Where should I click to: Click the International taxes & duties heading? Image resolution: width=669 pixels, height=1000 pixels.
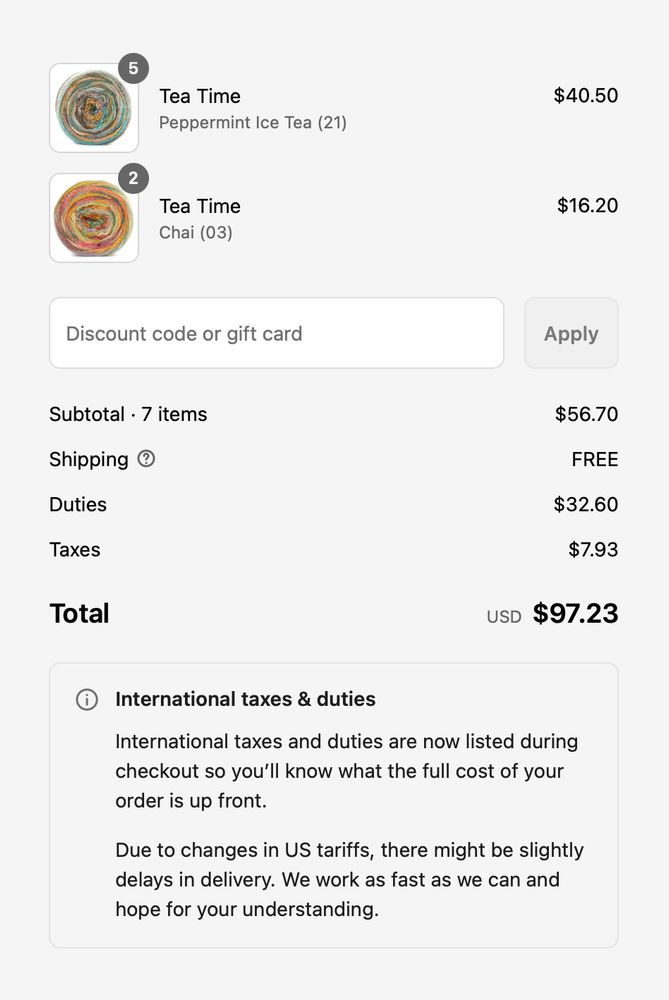pos(245,700)
